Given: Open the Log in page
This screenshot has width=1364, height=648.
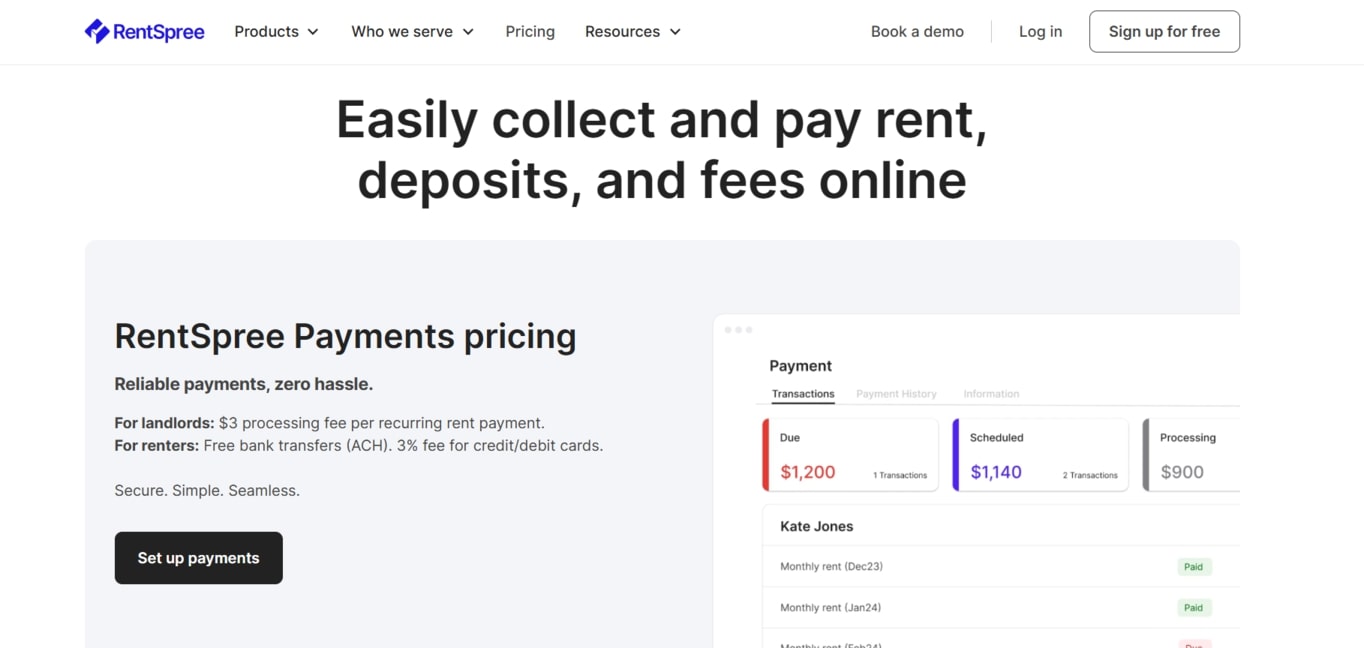Looking at the screenshot, I should (1040, 32).
